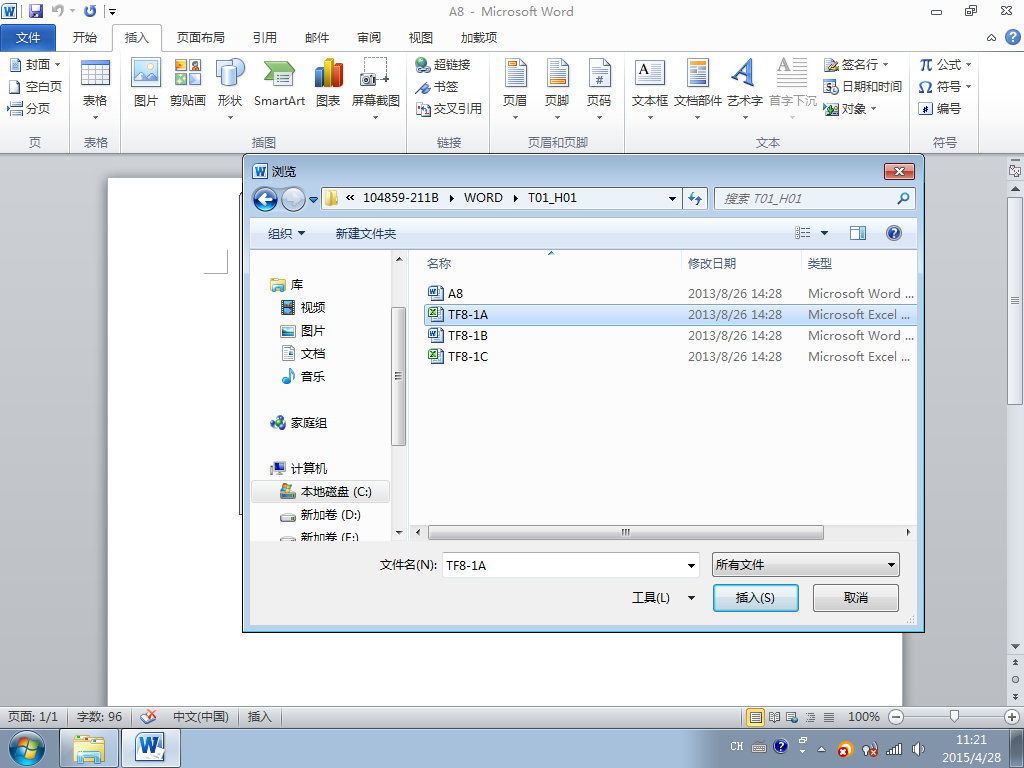
Task: Add a Bookmark (书签)
Action: coord(437,87)
